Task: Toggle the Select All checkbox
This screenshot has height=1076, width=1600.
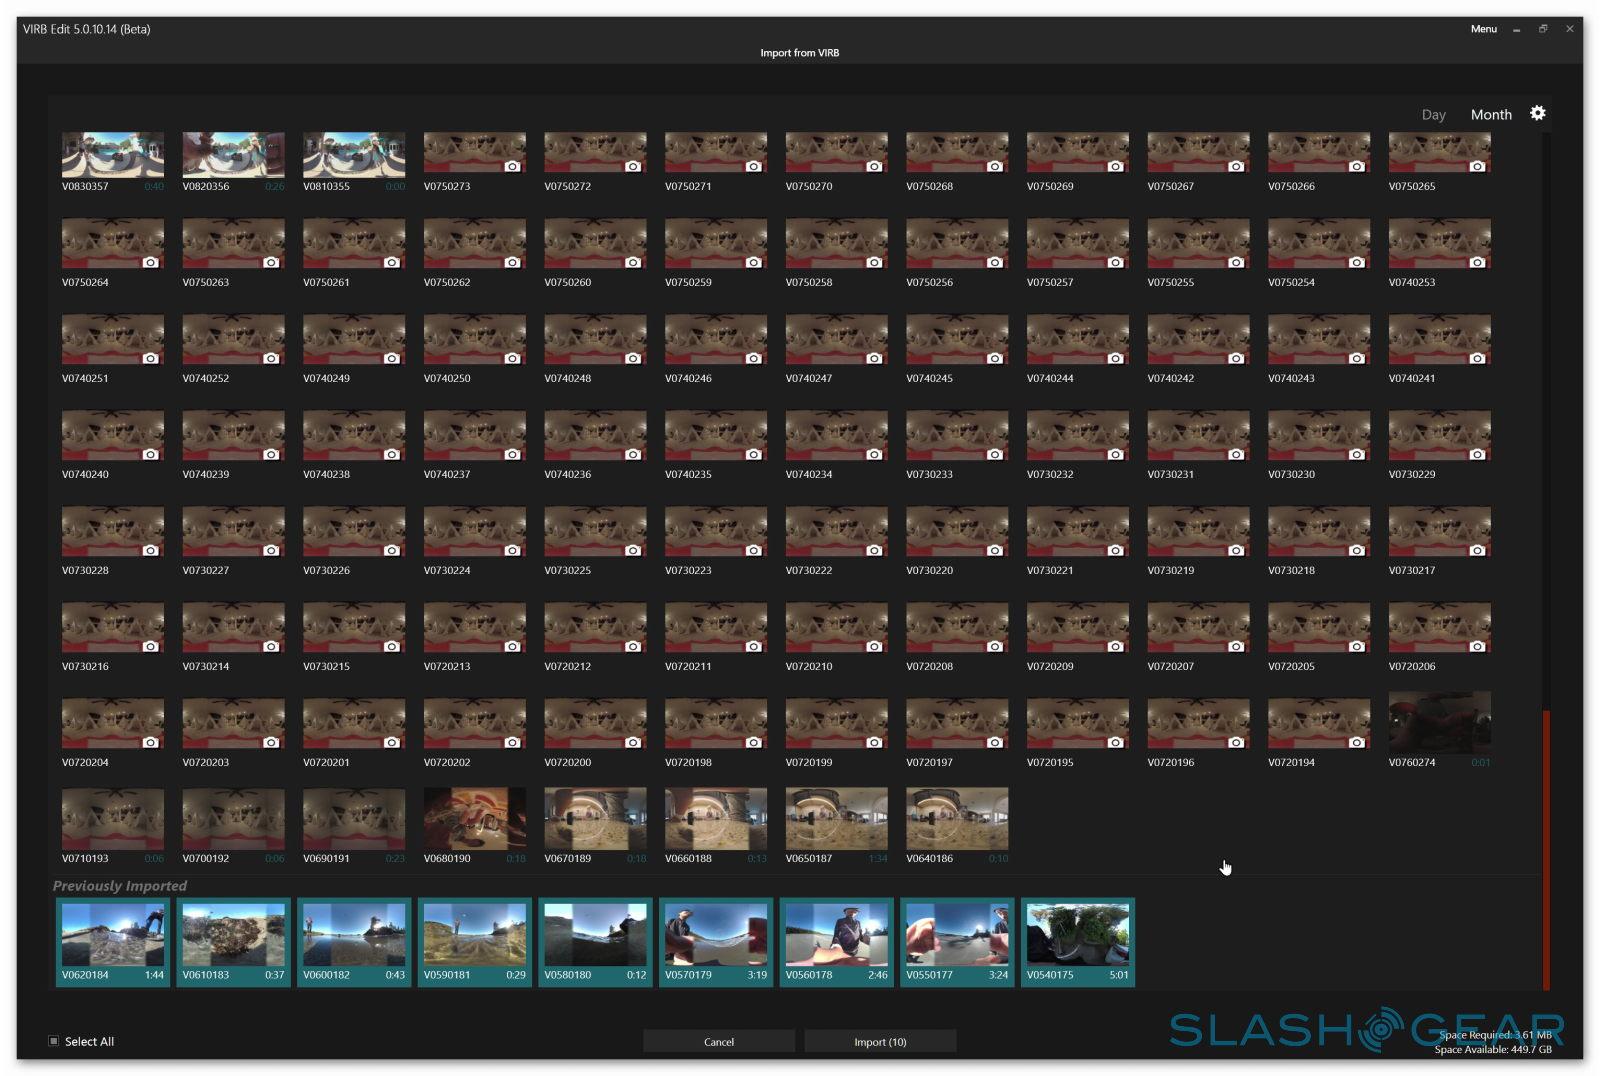Action: tap(54, 1041)
